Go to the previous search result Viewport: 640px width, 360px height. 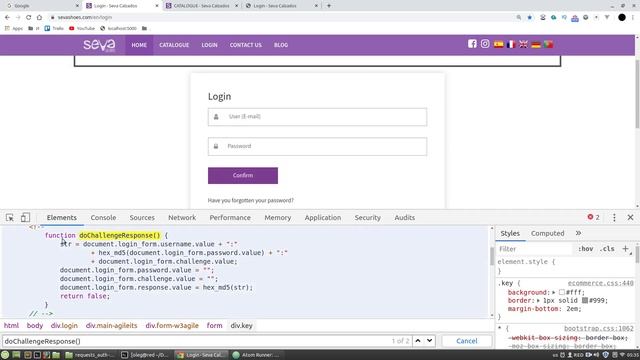tap(418, 340)
